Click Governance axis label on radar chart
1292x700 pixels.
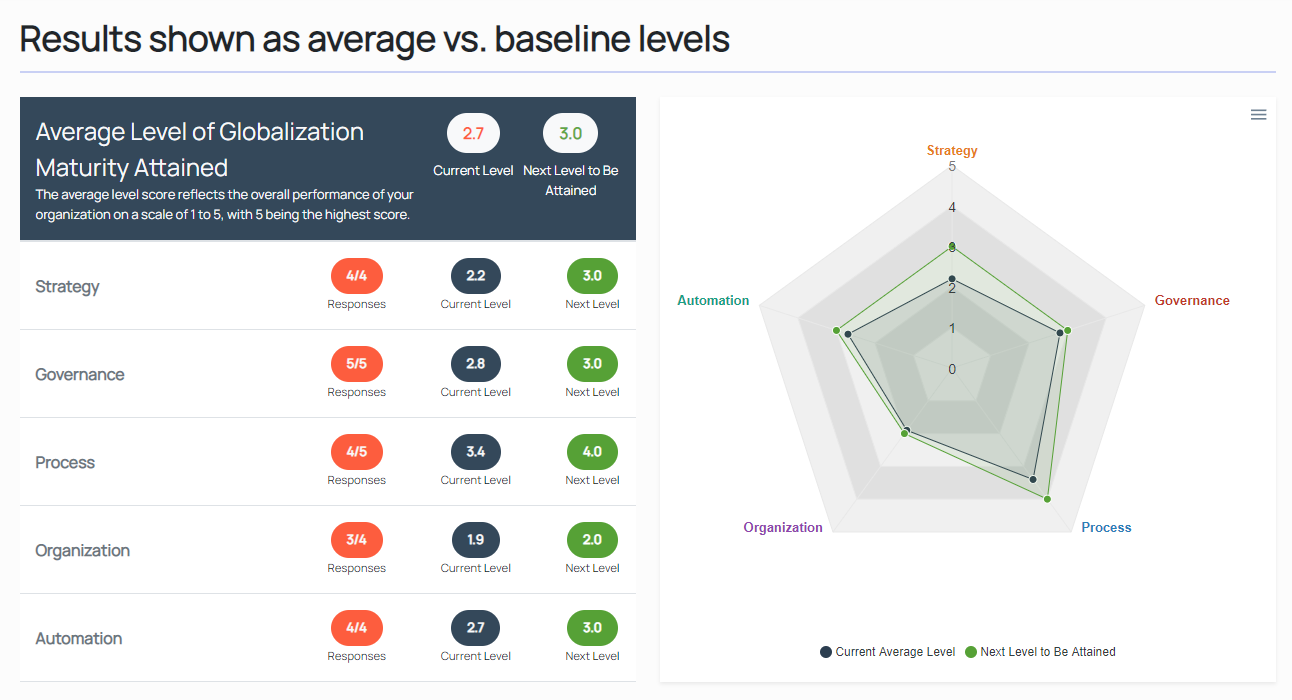click(1192, 301)
